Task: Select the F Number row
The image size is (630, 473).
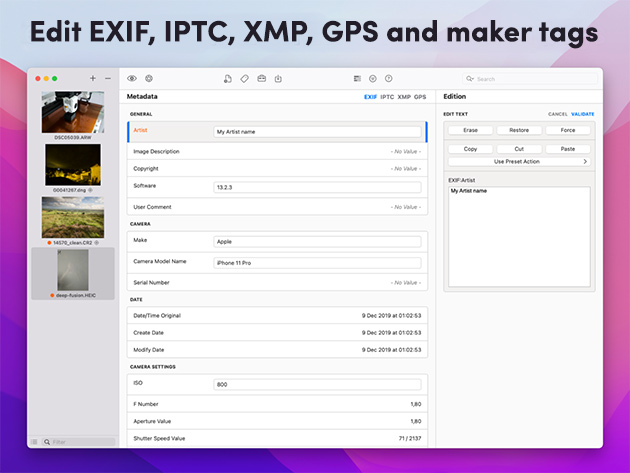Action: pos(277,404)
